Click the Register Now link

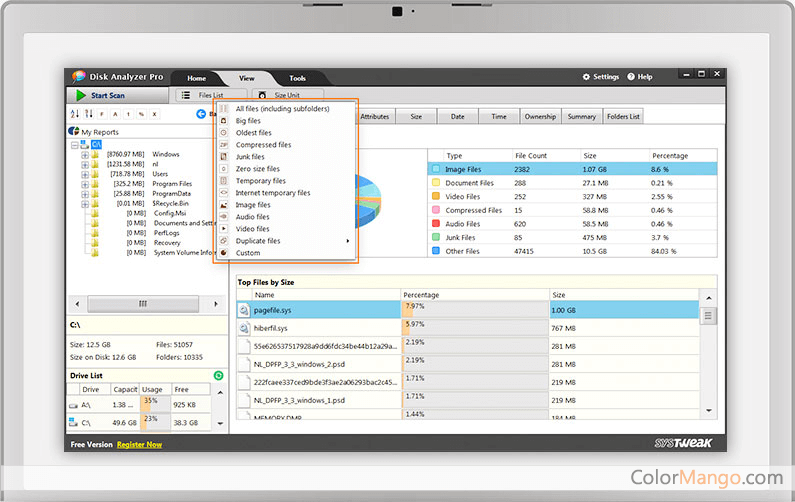tap(139, 444)
